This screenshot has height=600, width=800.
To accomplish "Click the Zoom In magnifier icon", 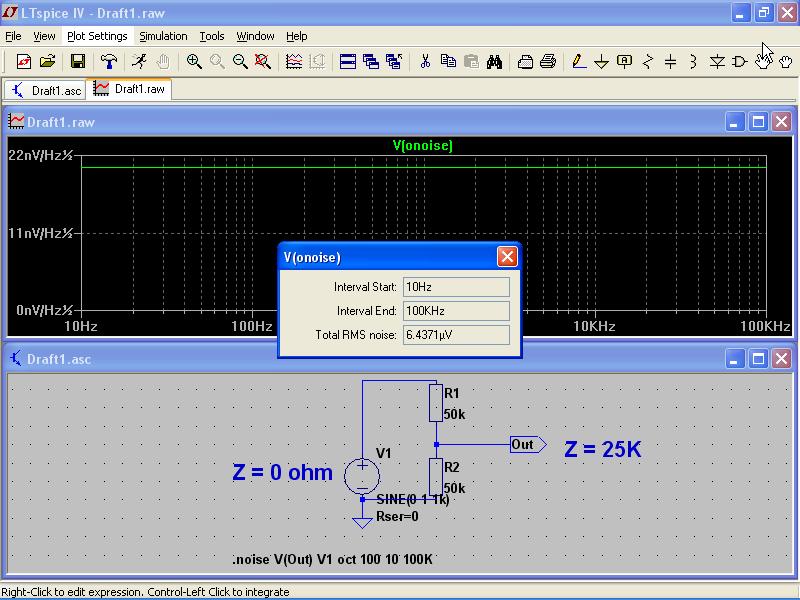I will [x=193, y=62].
